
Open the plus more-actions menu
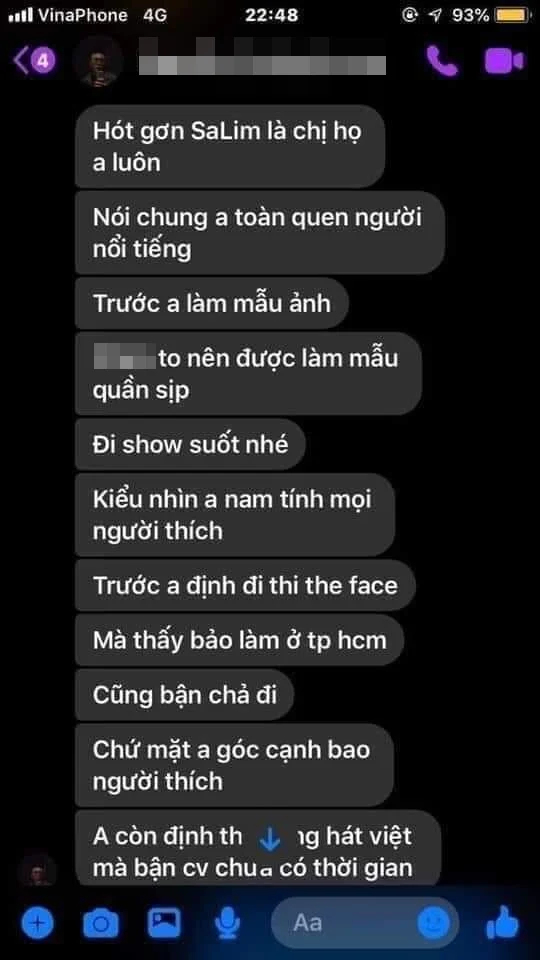tap(37, 921)
